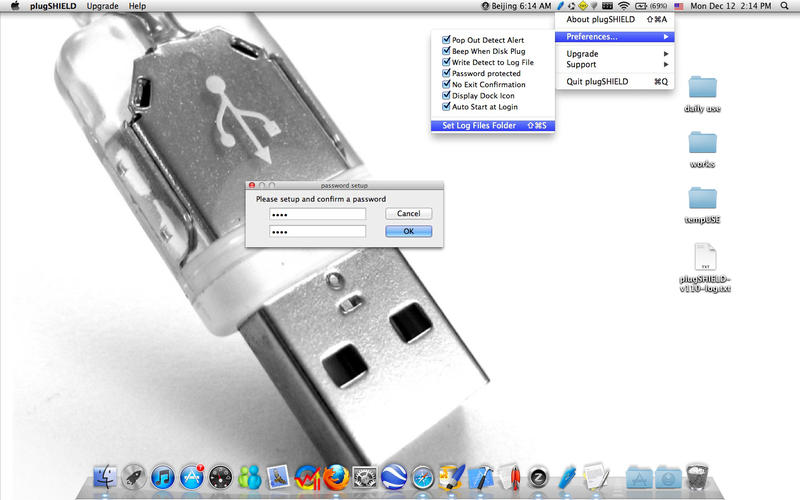Screen dimensions: 800x500
Task: Open the plugSHIELD menu bar status icon
Action: coord(560,6)
